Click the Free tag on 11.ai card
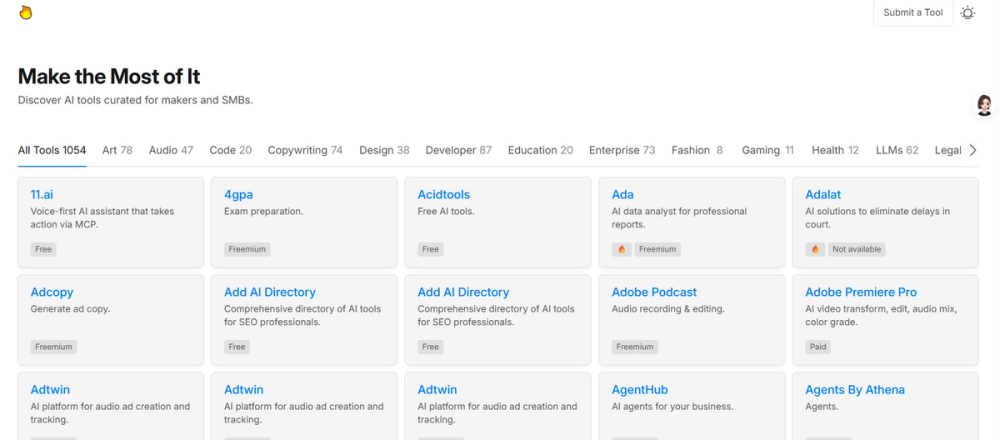Viewport: 1000px width, 440px height. tap(43, 249)
